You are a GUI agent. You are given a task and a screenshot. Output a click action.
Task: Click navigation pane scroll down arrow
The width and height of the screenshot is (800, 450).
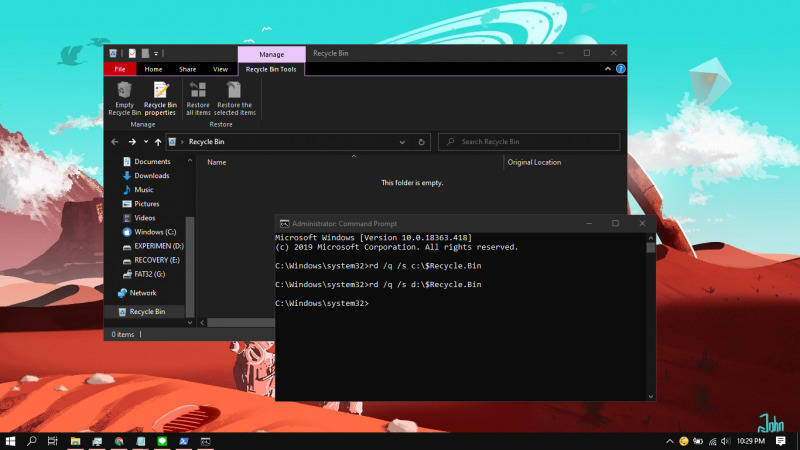coord(190,322)
